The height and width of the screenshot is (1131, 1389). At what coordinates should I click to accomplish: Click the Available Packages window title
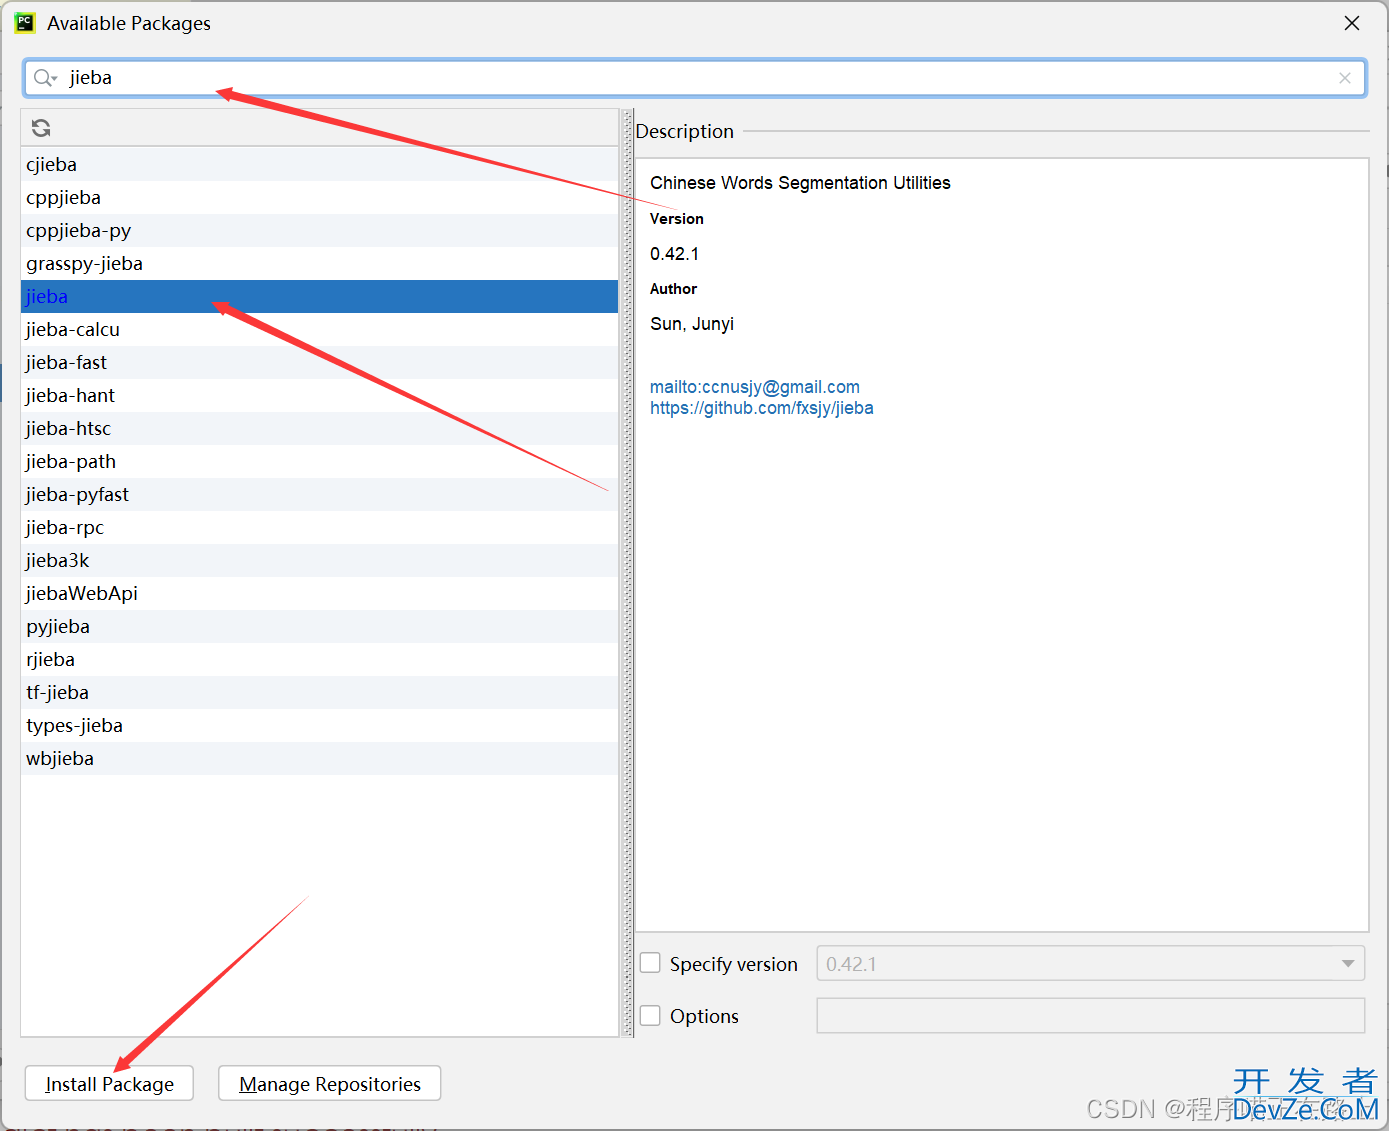point(129,23)
